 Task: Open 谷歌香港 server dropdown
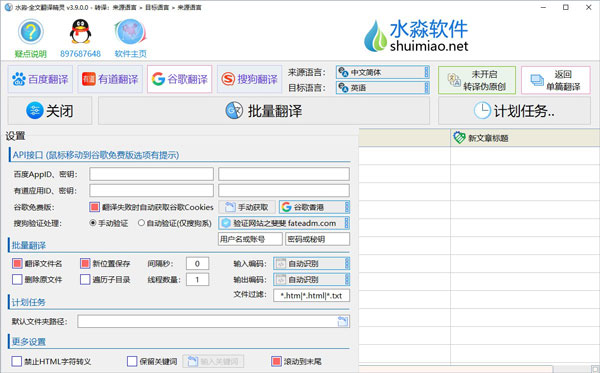pos(314,207)
